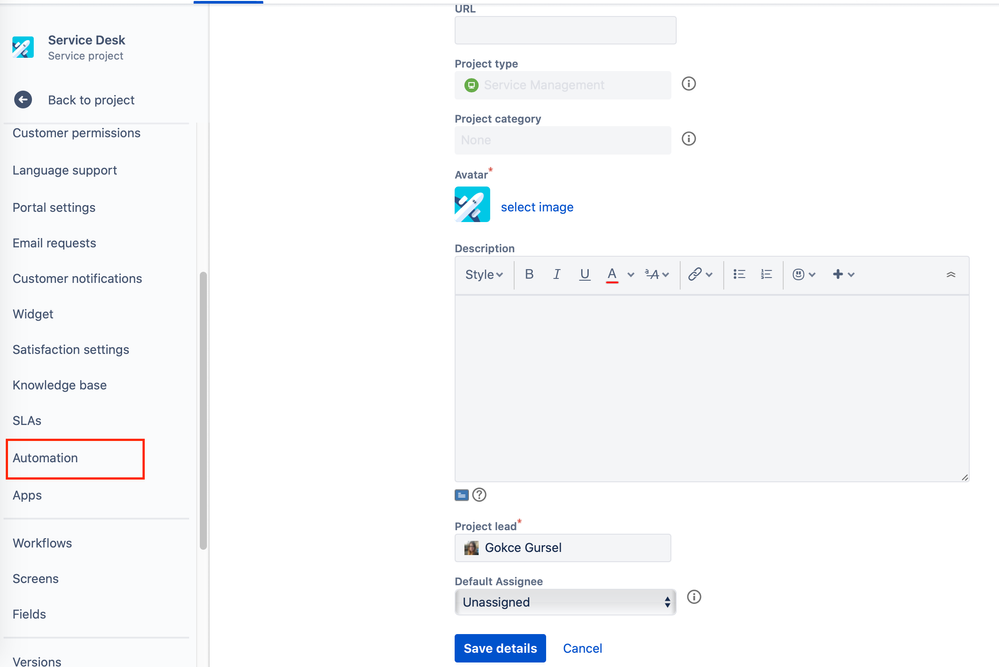Show info for Default Assignee field
This screenshot has width=999, height=667.
click(694, 597)
